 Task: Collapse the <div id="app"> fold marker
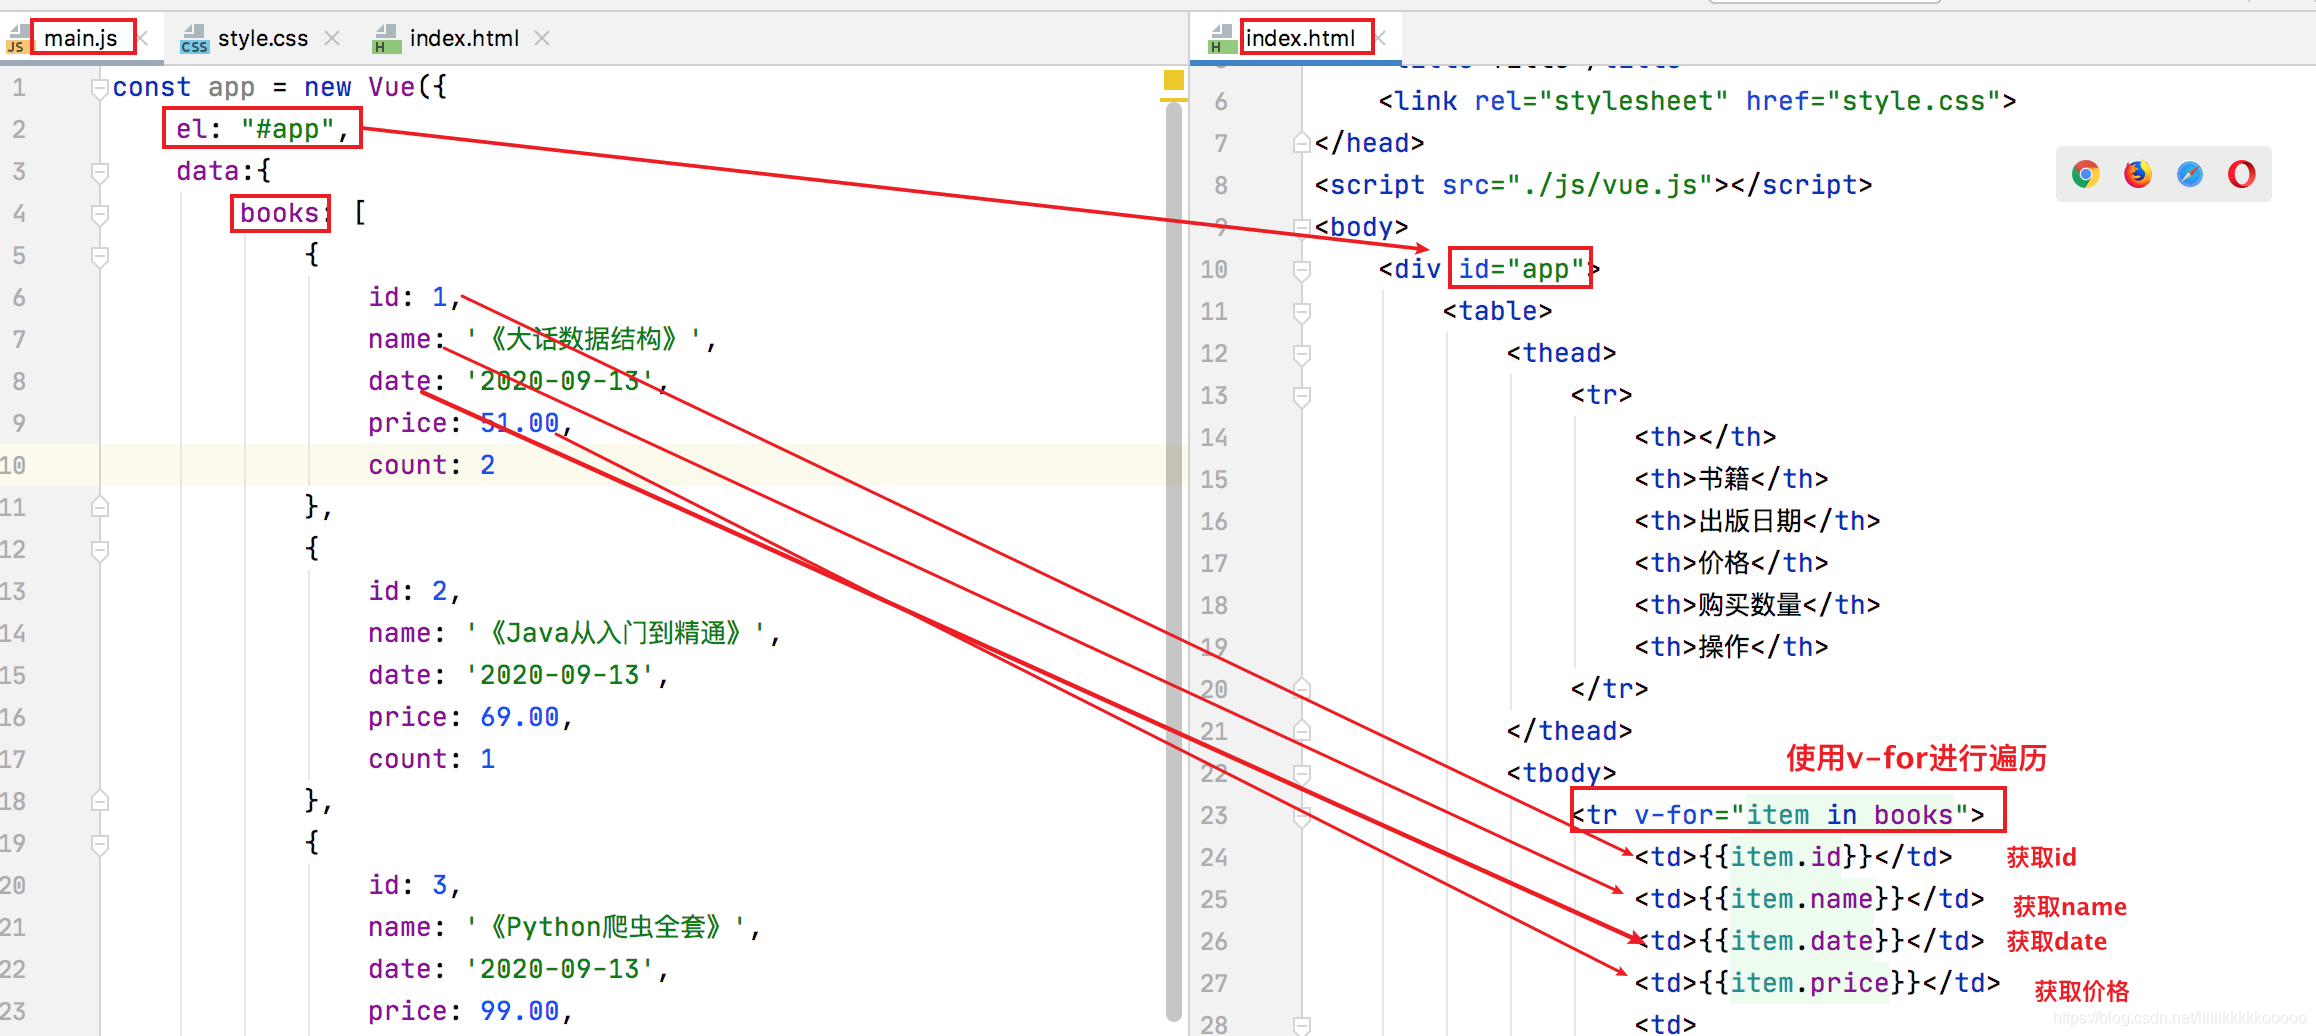pos(1301,270)
